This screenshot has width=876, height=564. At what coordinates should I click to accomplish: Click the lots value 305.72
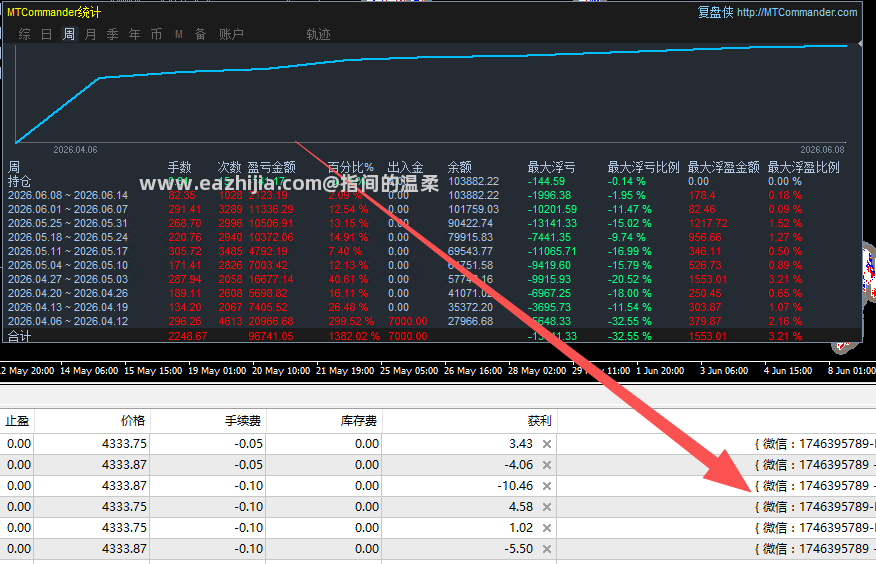(185, 251)
